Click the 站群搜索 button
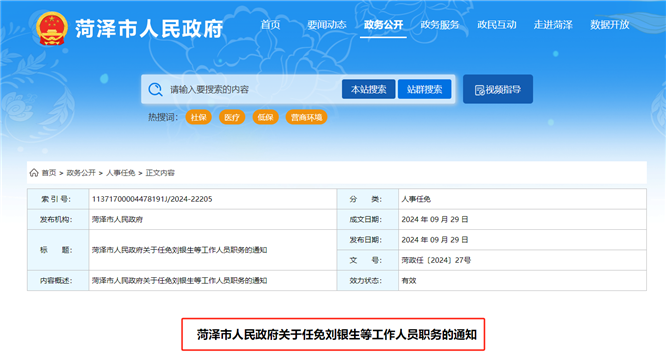 [424, 89]
